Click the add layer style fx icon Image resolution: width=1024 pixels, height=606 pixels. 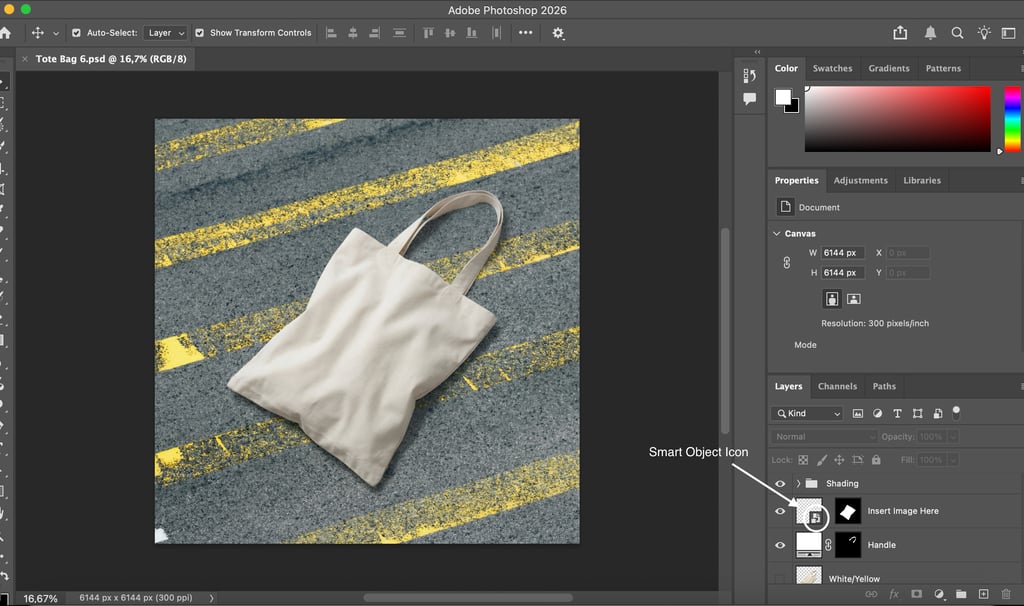pos(894,594)
